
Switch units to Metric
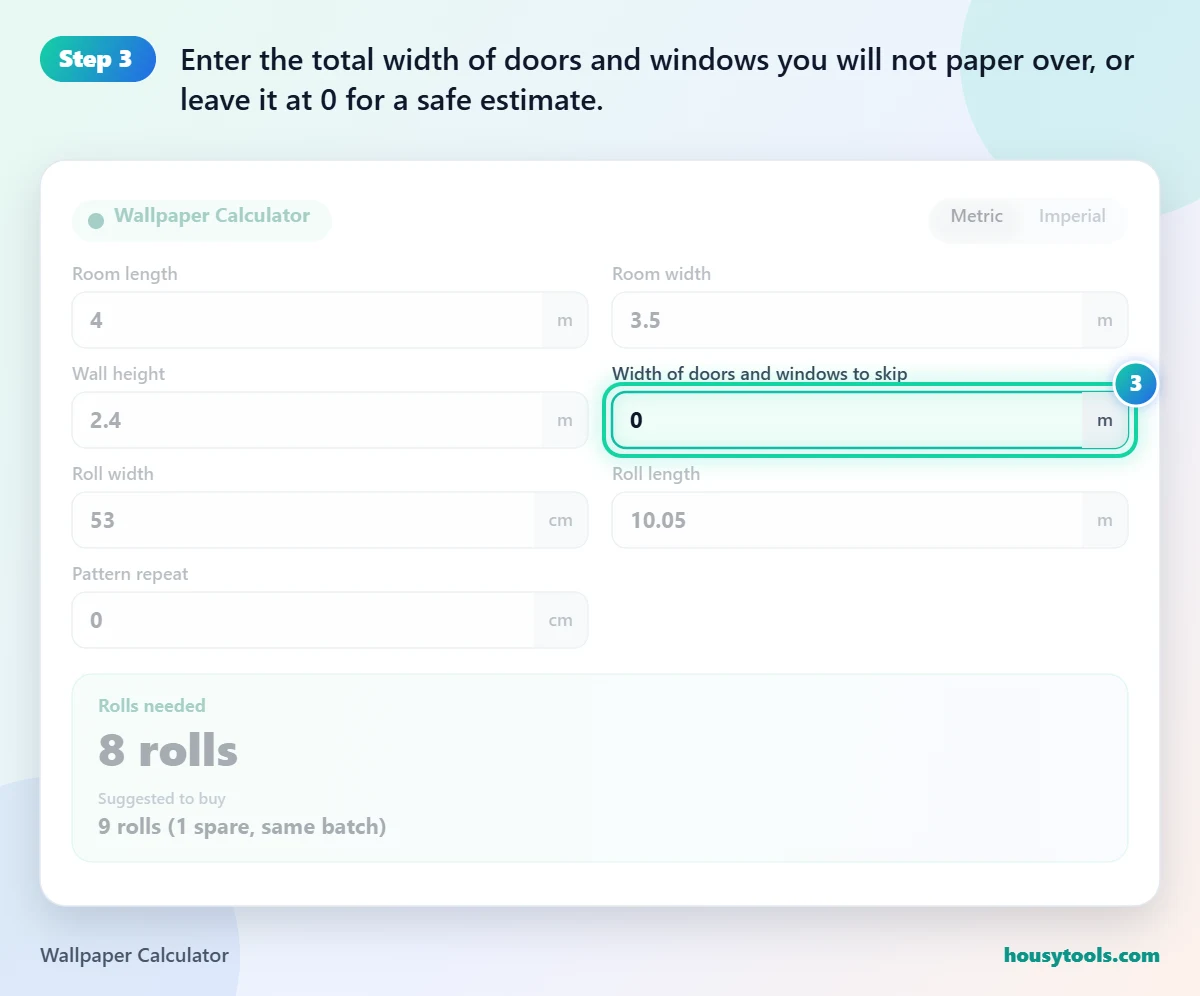coord(976,216)
